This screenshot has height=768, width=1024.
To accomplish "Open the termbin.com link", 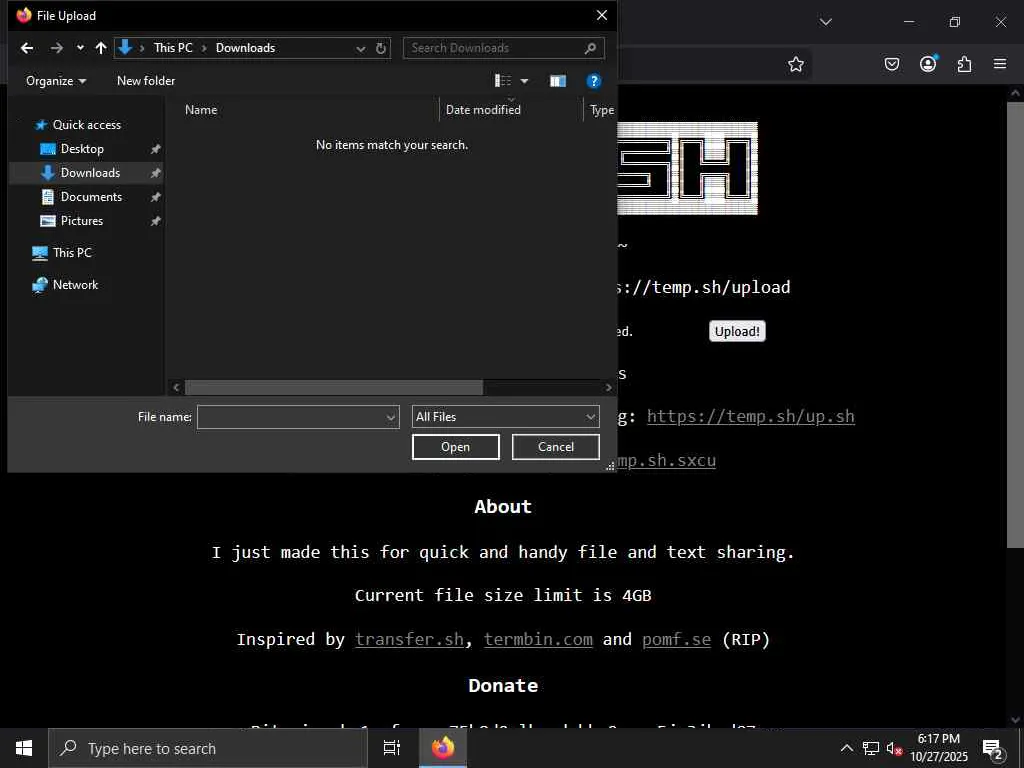I will [538, 639].
